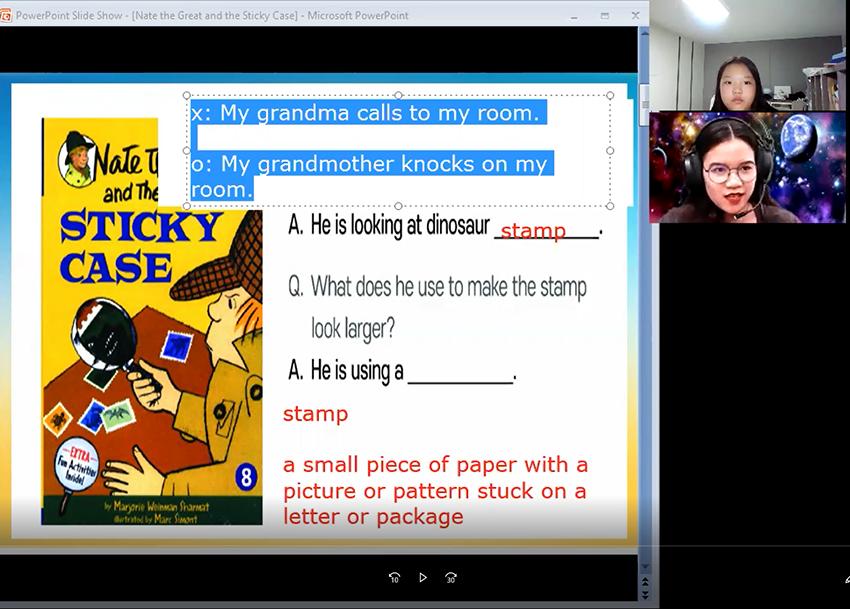Click the Previous Slide double-arrow button

(x=644, y=582)
